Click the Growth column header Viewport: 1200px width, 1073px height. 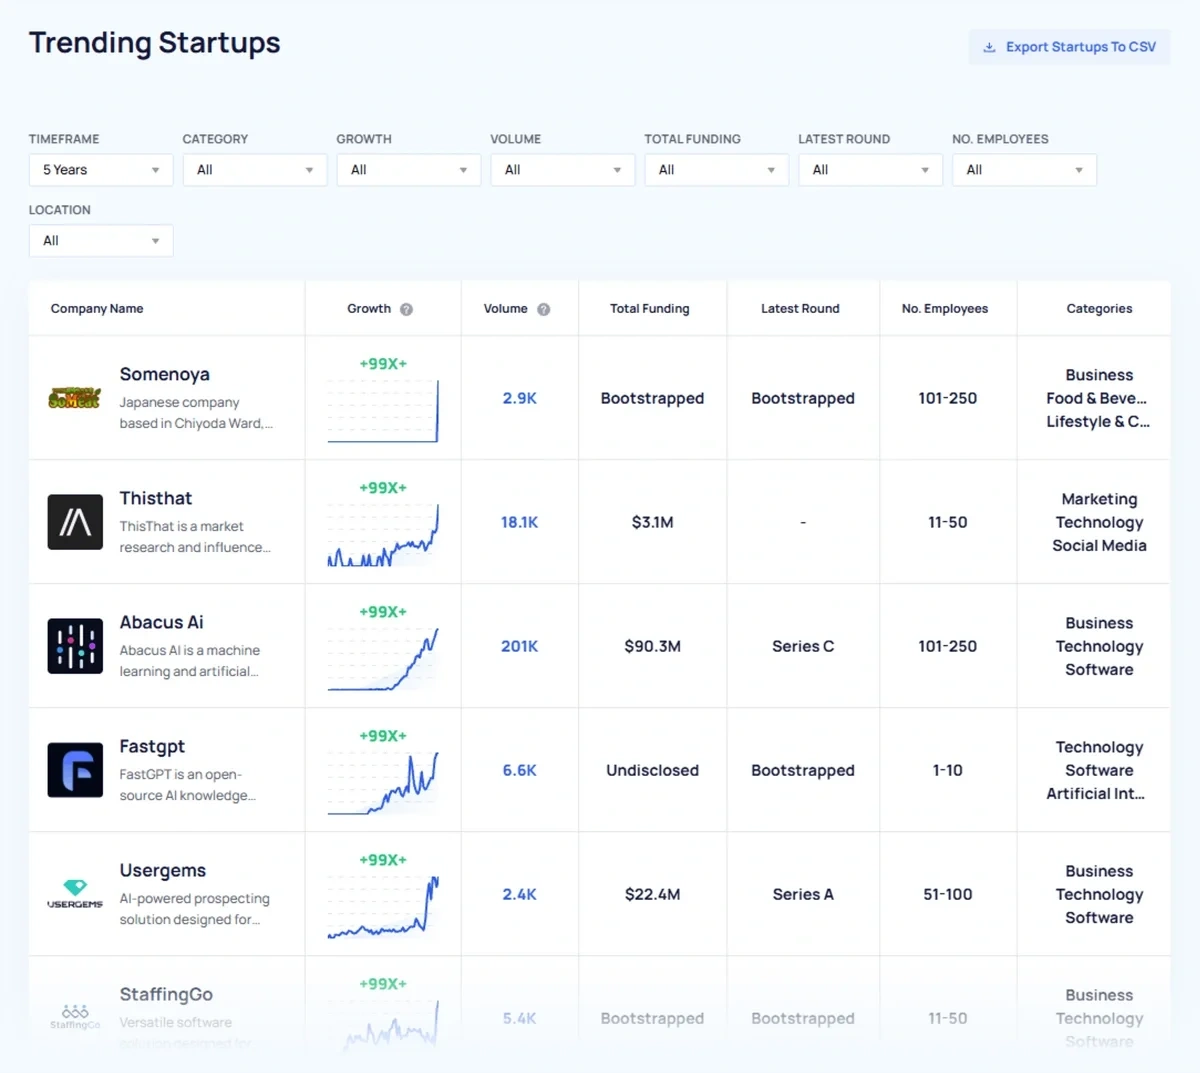coord(369,309)
